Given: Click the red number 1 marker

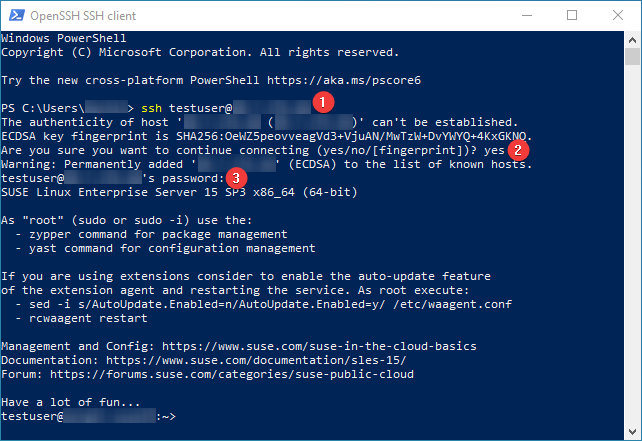Looking at the screenshot, I should point(322,101).
